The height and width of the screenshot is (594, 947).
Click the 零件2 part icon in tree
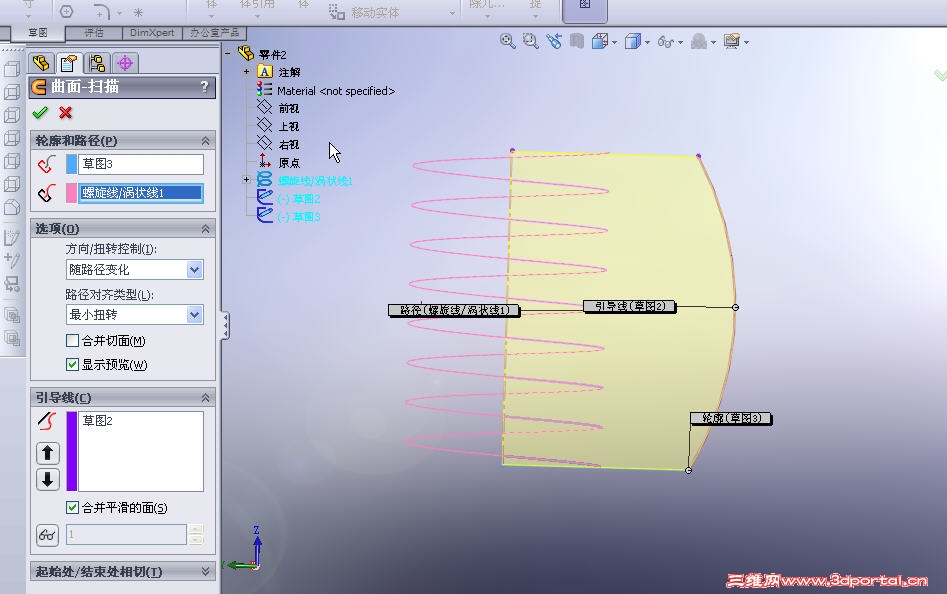(246, 54)
